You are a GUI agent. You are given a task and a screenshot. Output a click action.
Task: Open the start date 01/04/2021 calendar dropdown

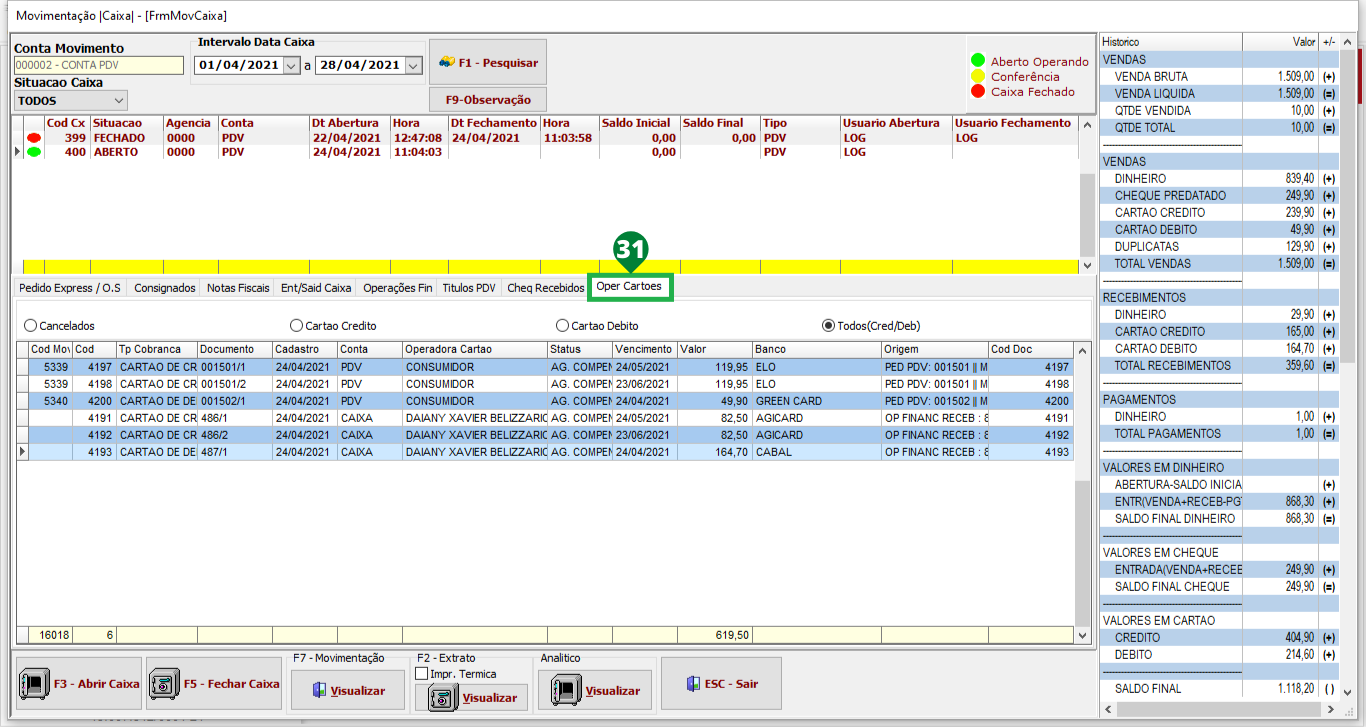coord(291,65)
